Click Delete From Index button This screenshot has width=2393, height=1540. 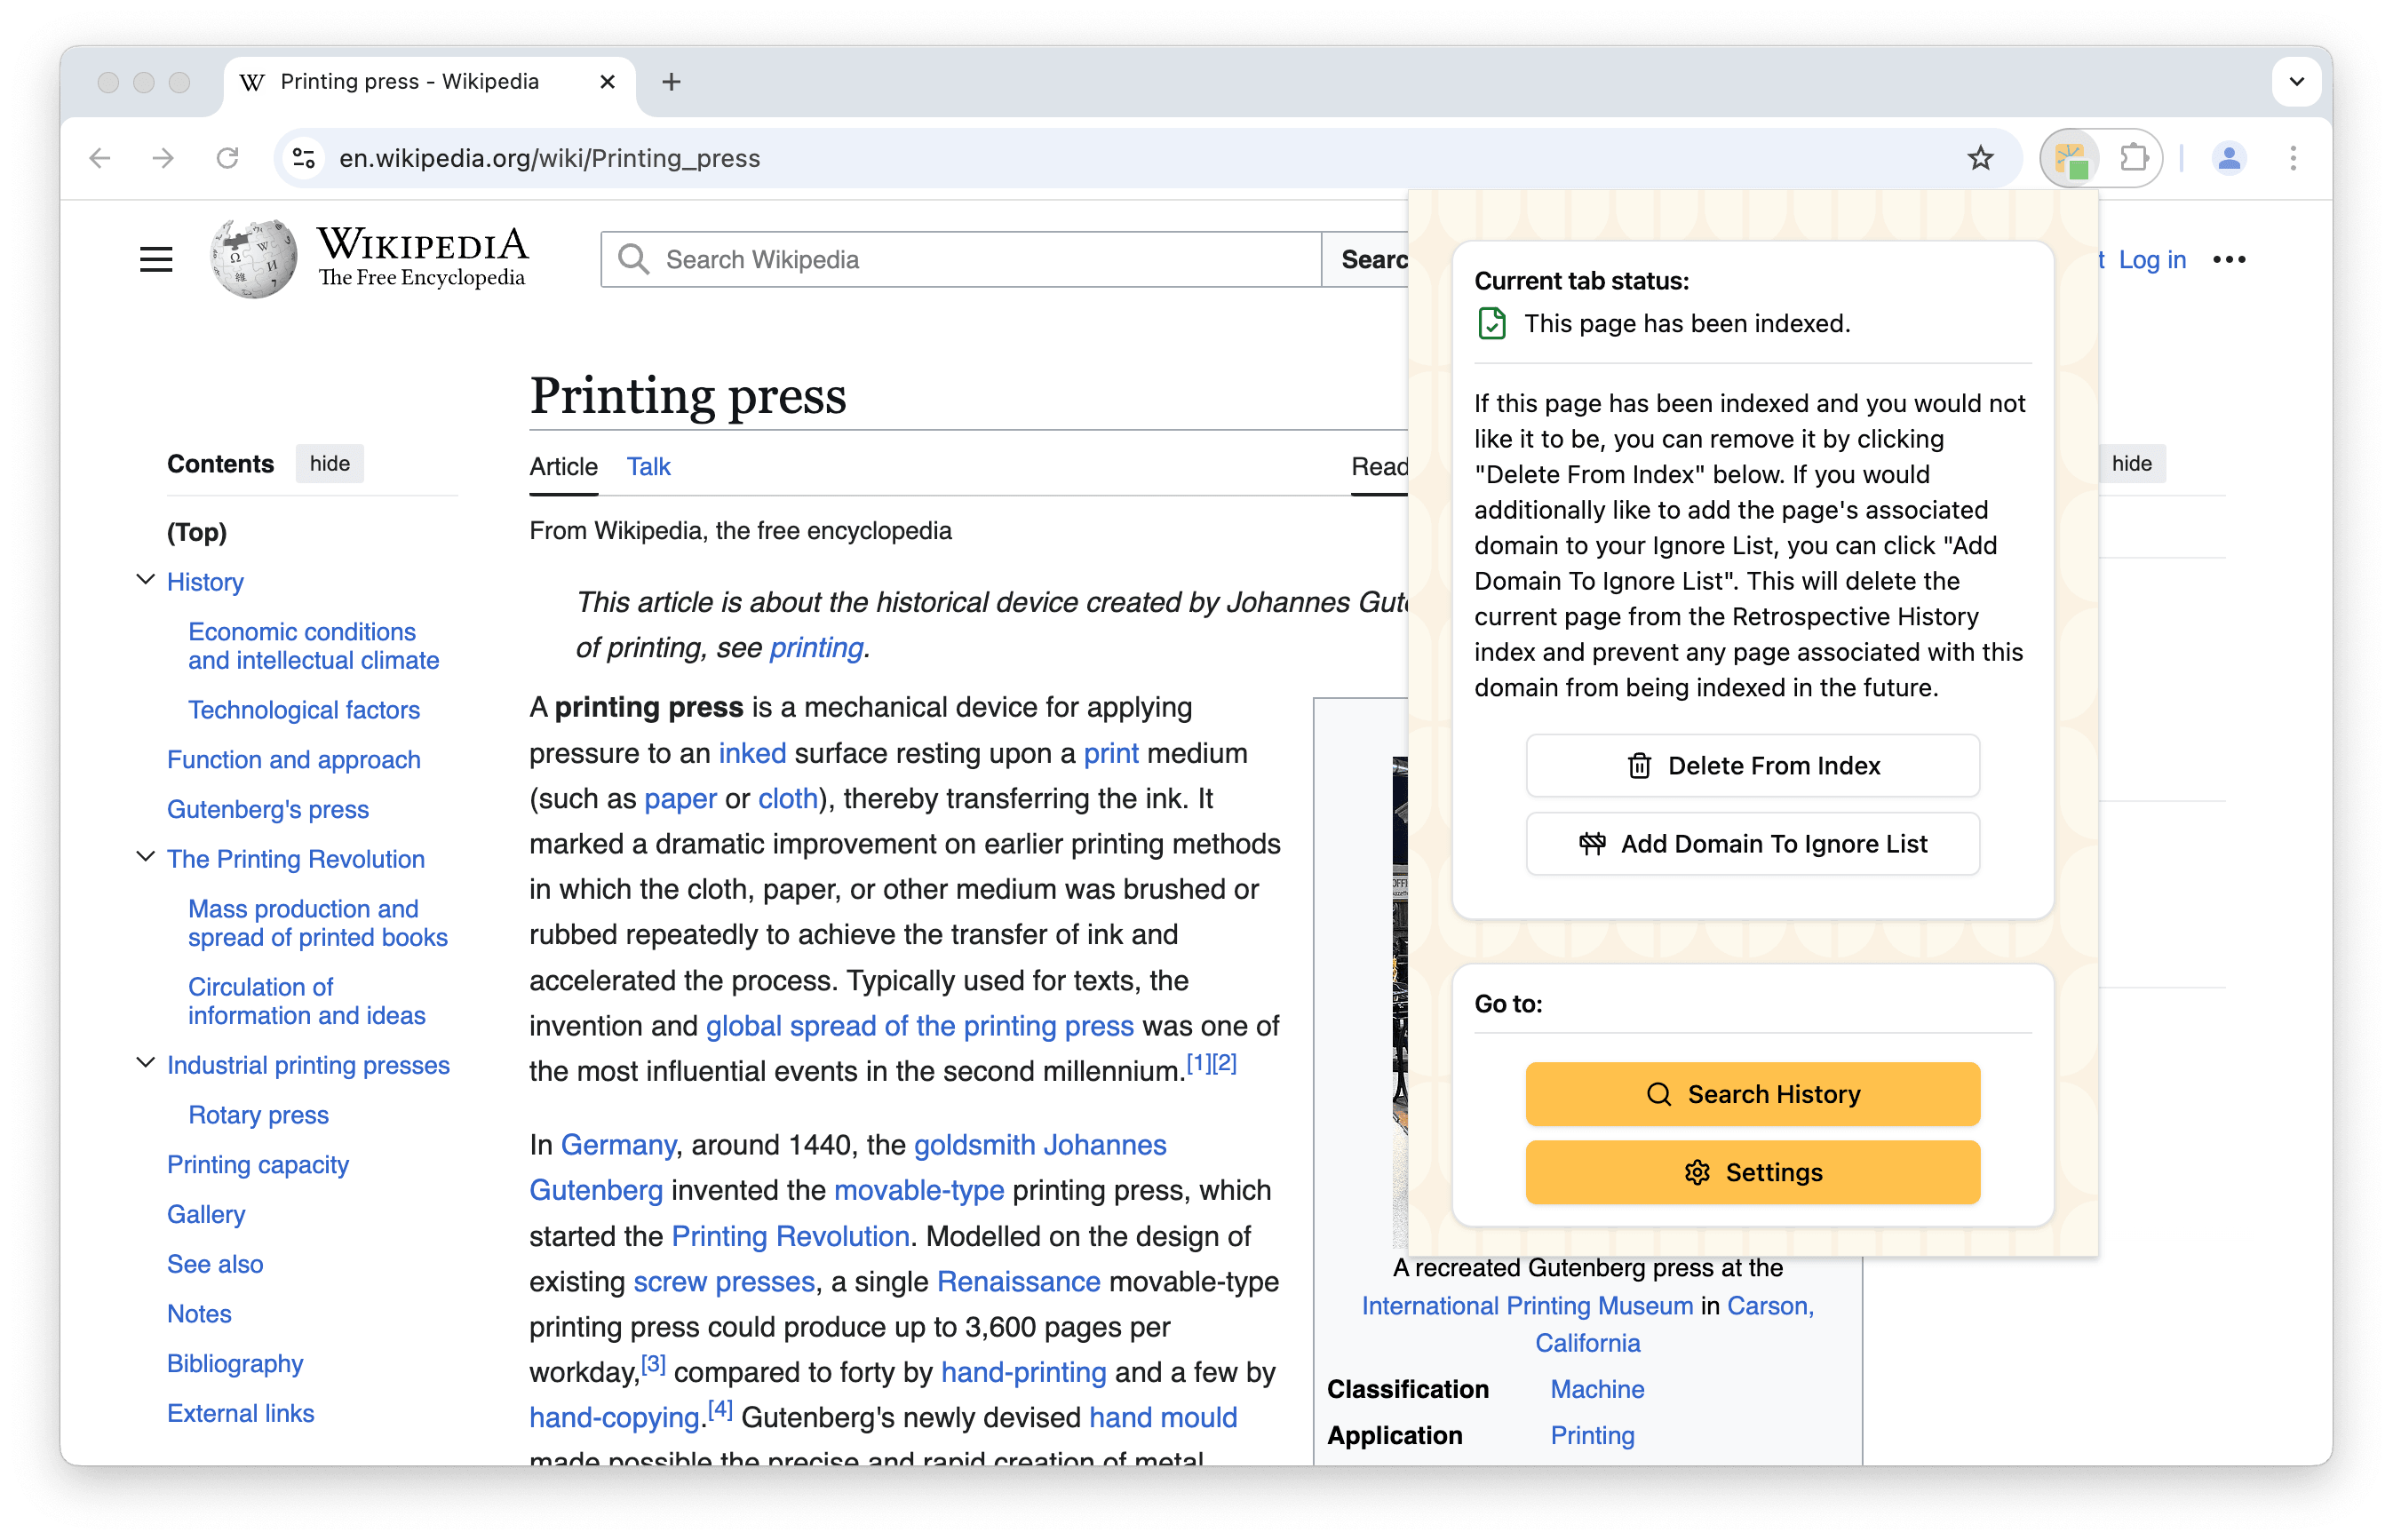[x=1752, y=766]
